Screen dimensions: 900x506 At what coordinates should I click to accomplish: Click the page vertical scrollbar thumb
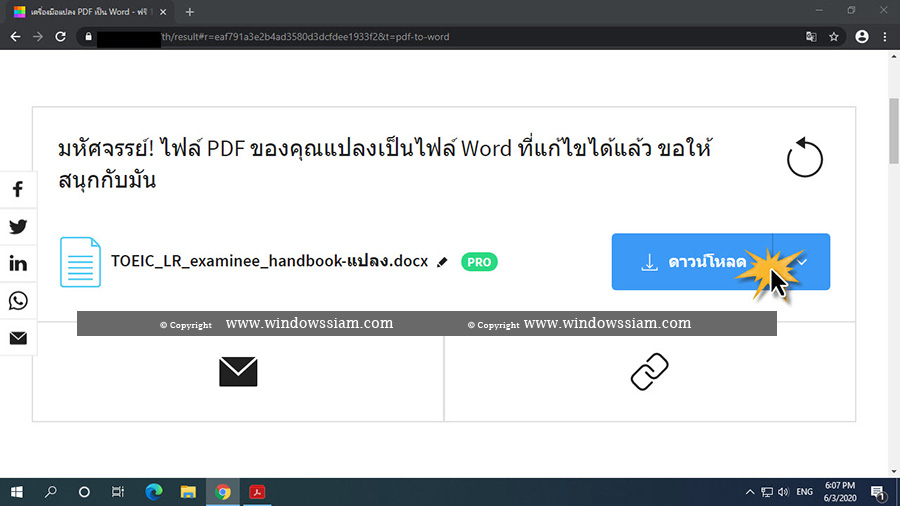894,131
